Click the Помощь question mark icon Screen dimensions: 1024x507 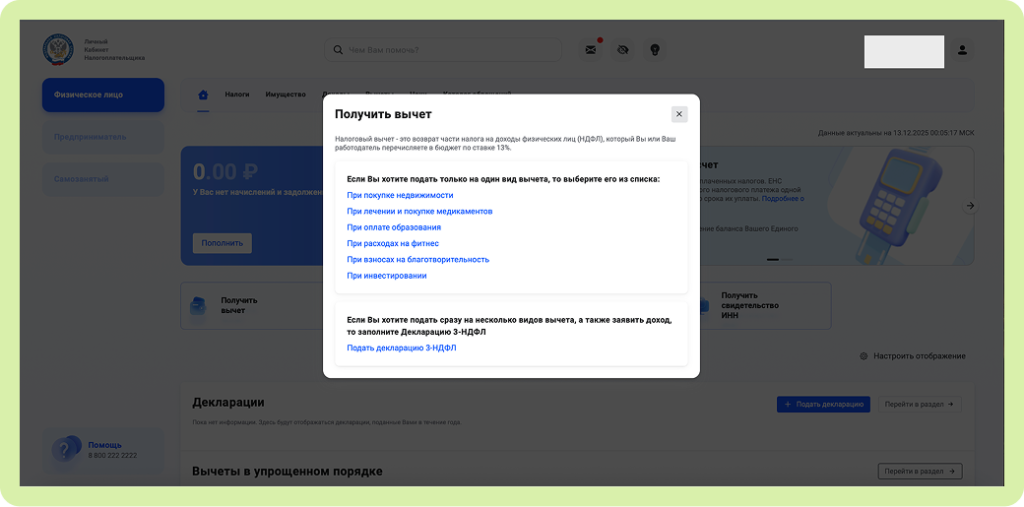click(66, 450)
